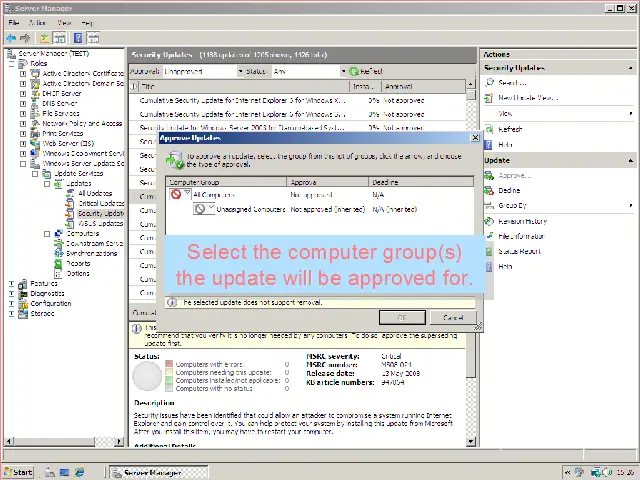The height and width of the screenshot is (480, 640).
Task: Click the Start button
Action: (x=19, y=472)
